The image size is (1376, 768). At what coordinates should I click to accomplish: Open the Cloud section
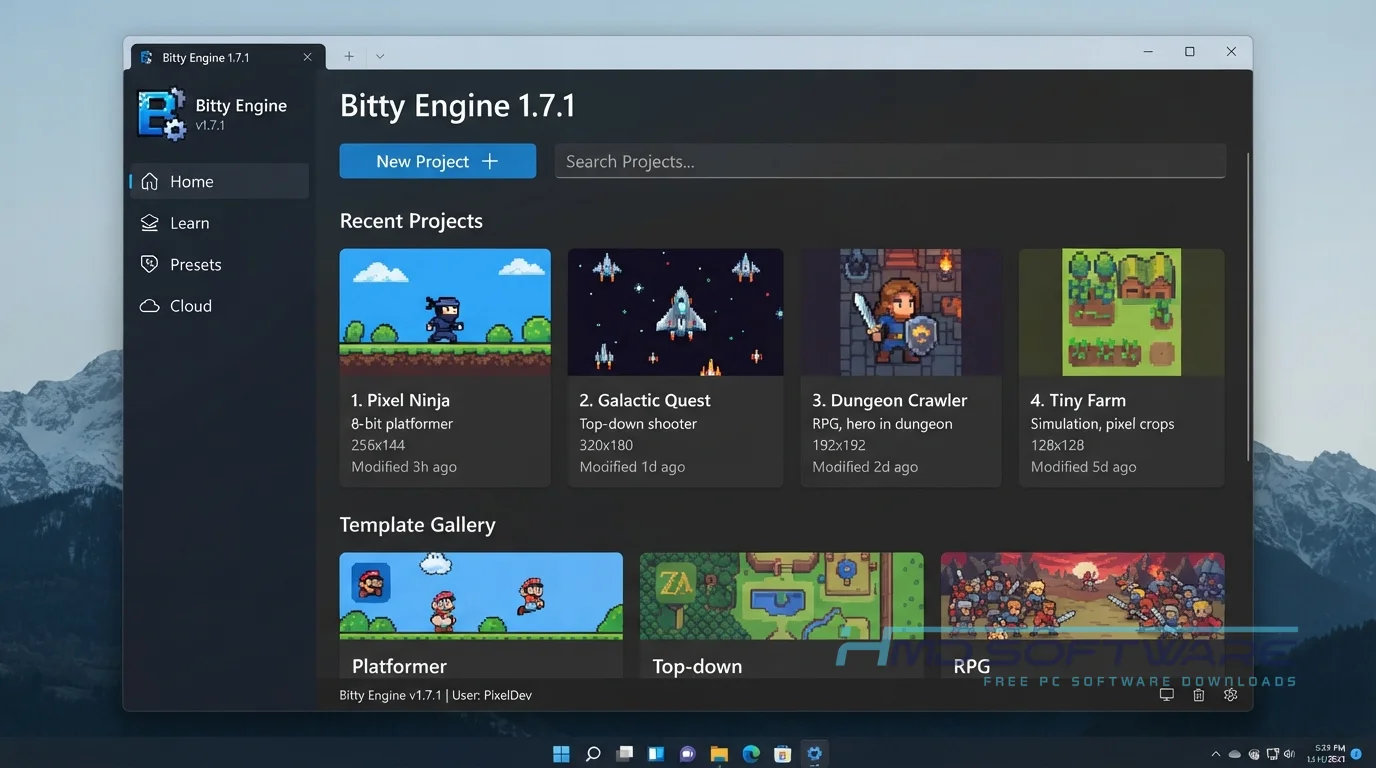(219, 306)
